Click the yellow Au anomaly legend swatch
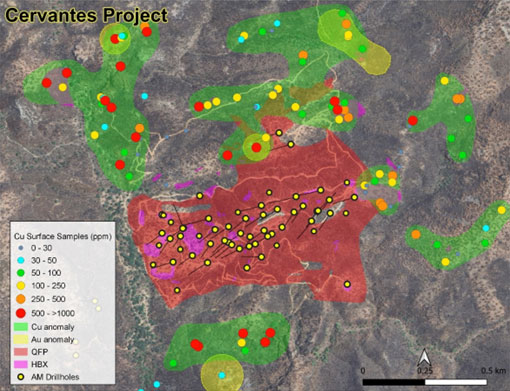 coord(21,339)
